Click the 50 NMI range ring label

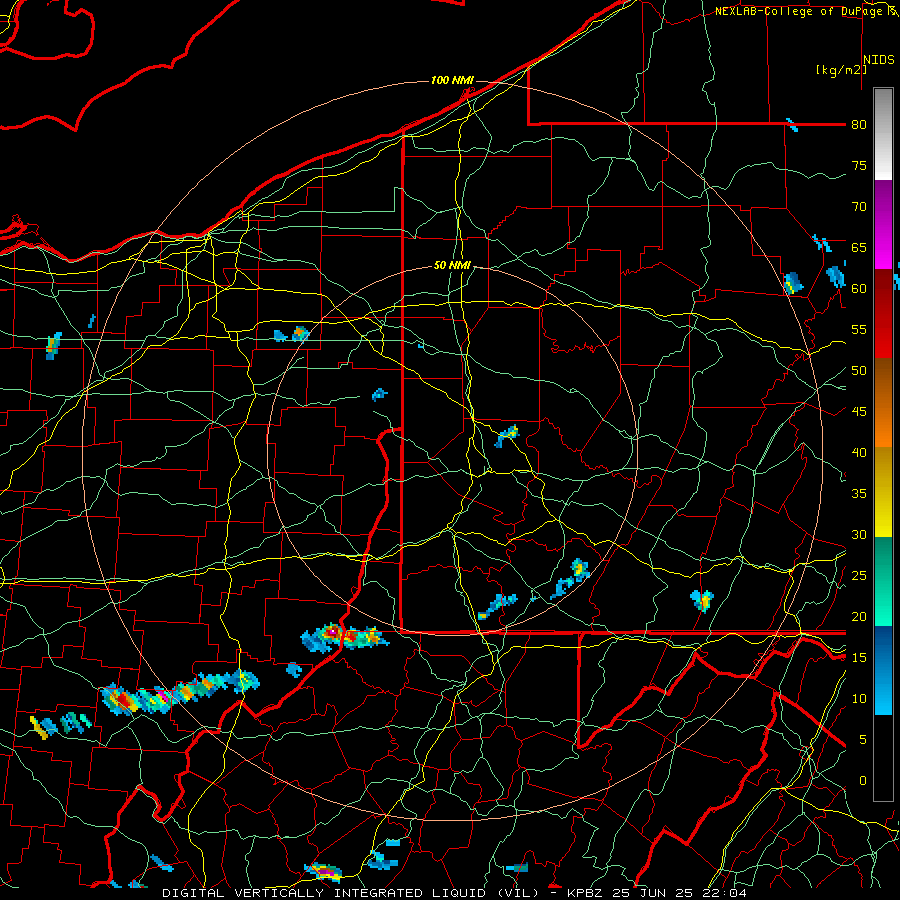[452, 265]
